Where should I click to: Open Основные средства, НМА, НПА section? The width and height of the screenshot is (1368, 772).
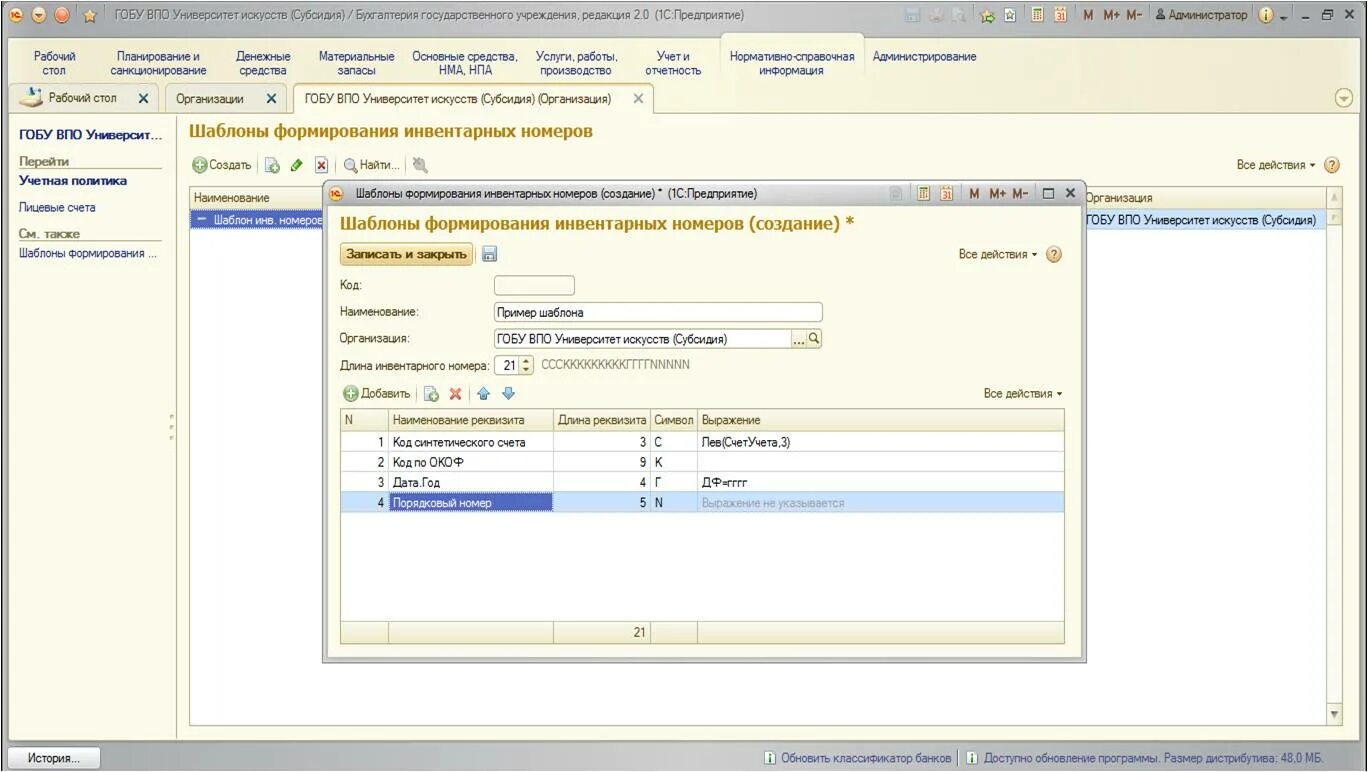[465, 64]
